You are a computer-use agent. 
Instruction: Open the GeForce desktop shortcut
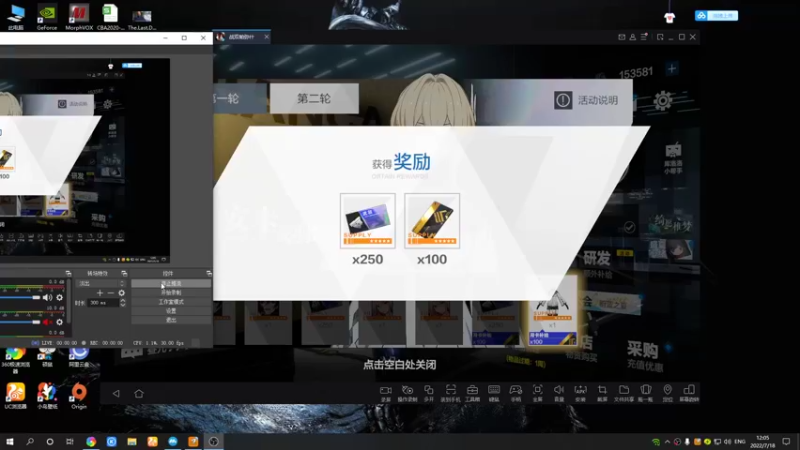pyautogui.click(x=47, y=17)
